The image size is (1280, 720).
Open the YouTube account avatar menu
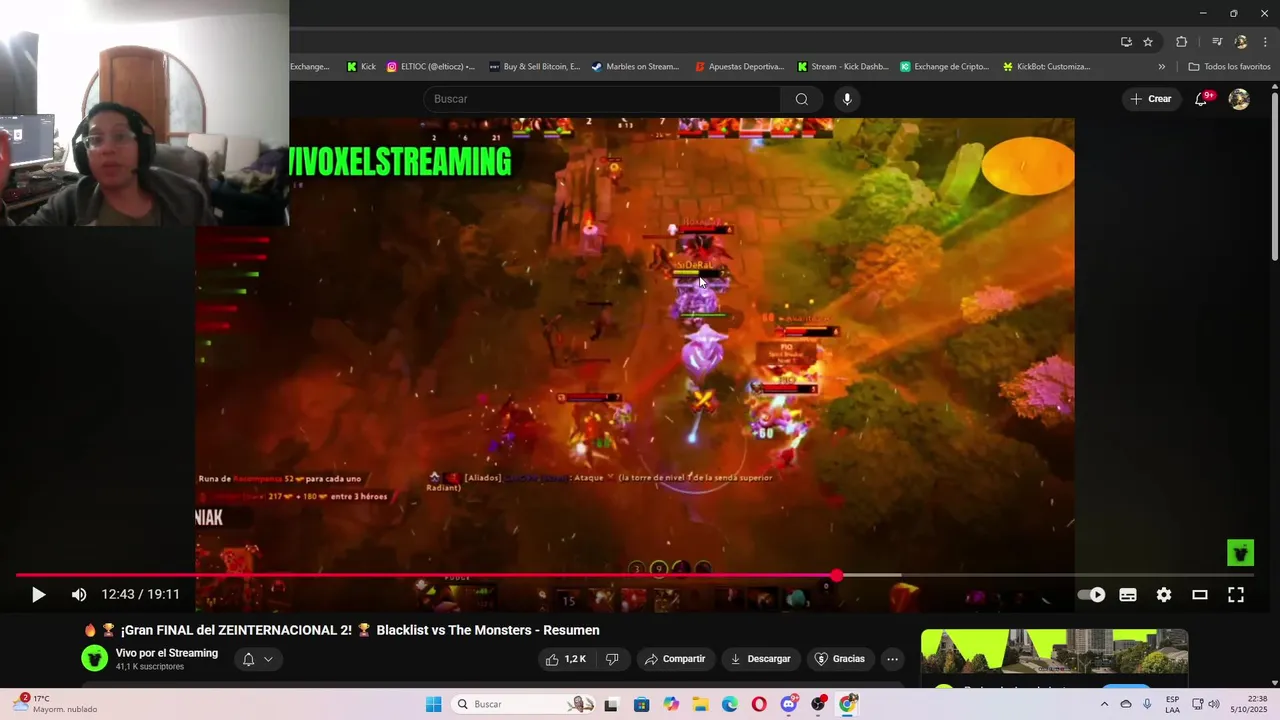click(1239, 99)
